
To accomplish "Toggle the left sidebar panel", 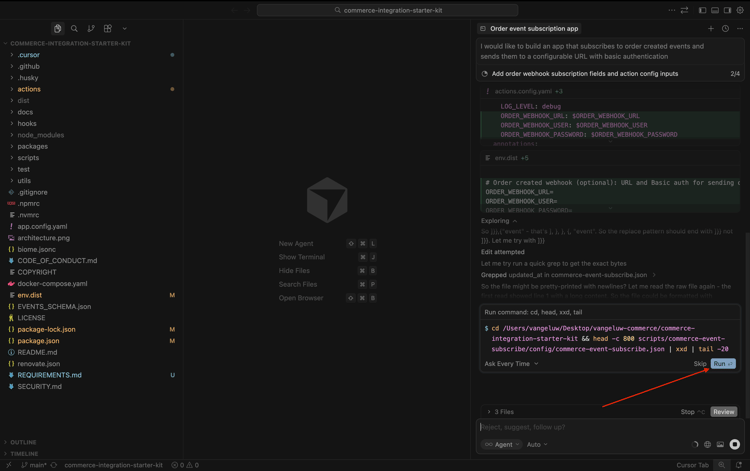I will pos(702,10).
